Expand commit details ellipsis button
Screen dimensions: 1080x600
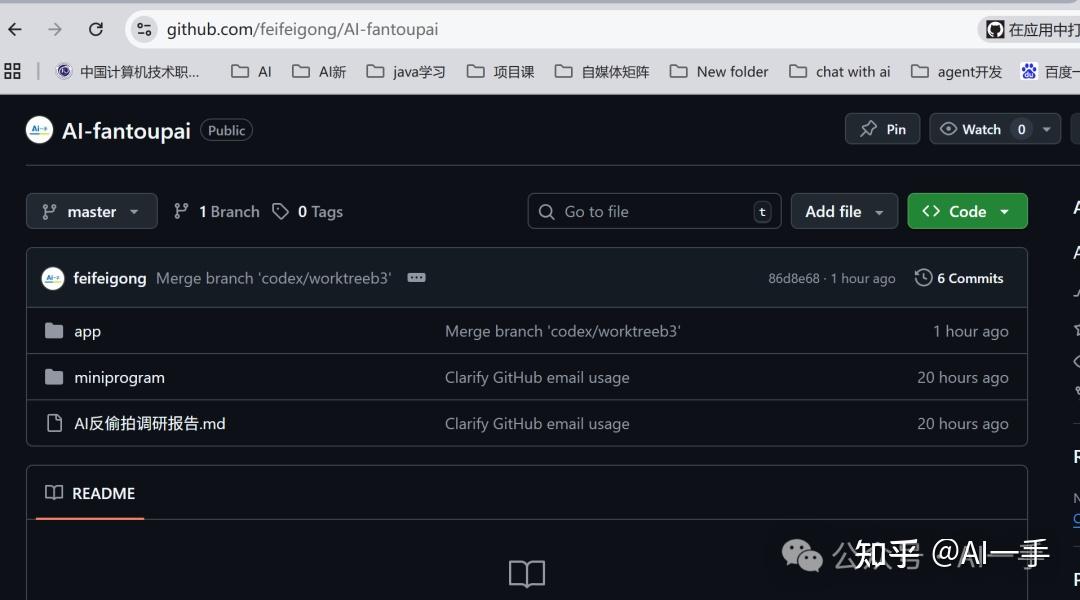(416, 278)
